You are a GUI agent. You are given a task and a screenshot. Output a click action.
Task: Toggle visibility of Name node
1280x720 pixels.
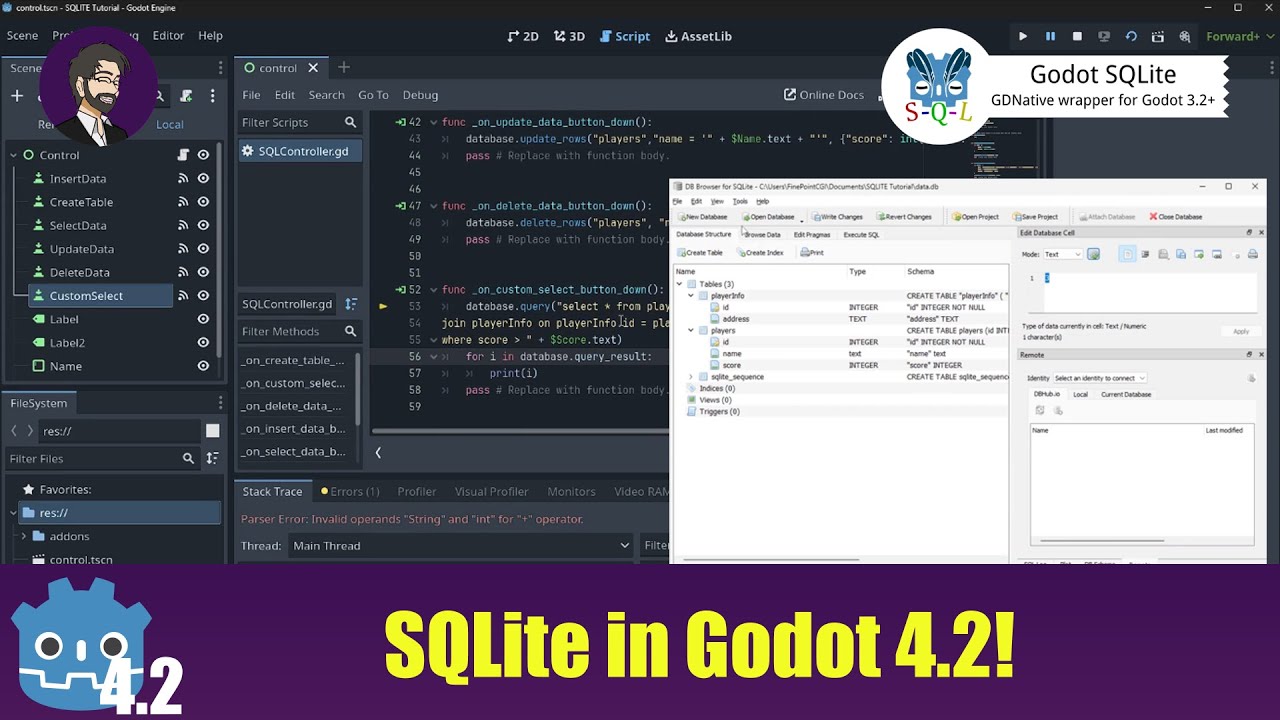pos(203,366)
